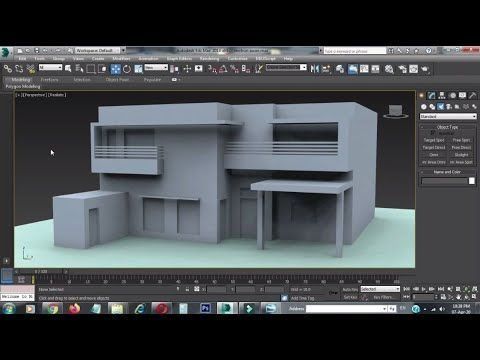Choose the Bind to Space Warp tool
The image size is (480, 360).
[30, 69]
